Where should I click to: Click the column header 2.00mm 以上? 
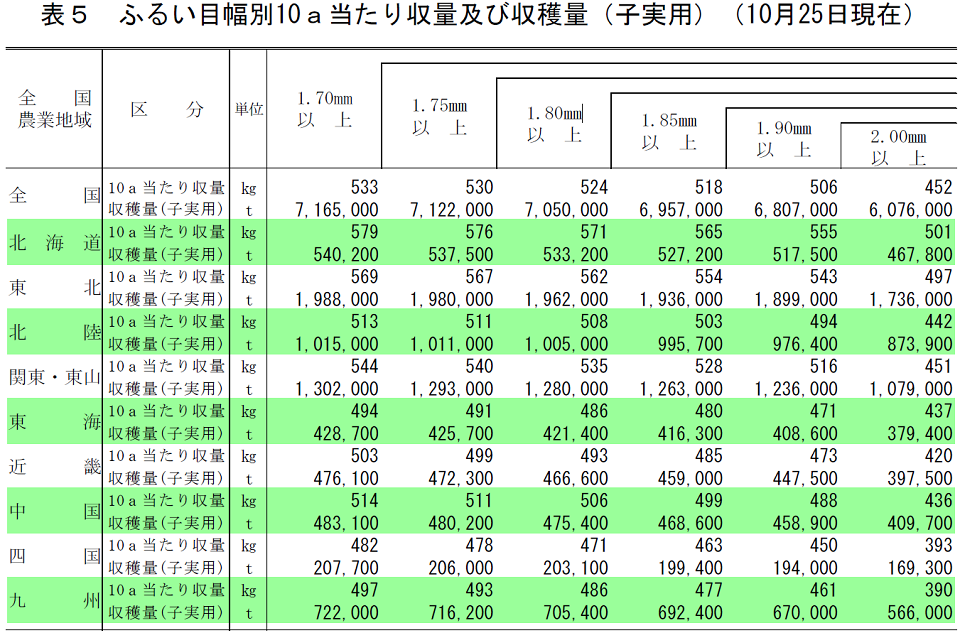898,147
